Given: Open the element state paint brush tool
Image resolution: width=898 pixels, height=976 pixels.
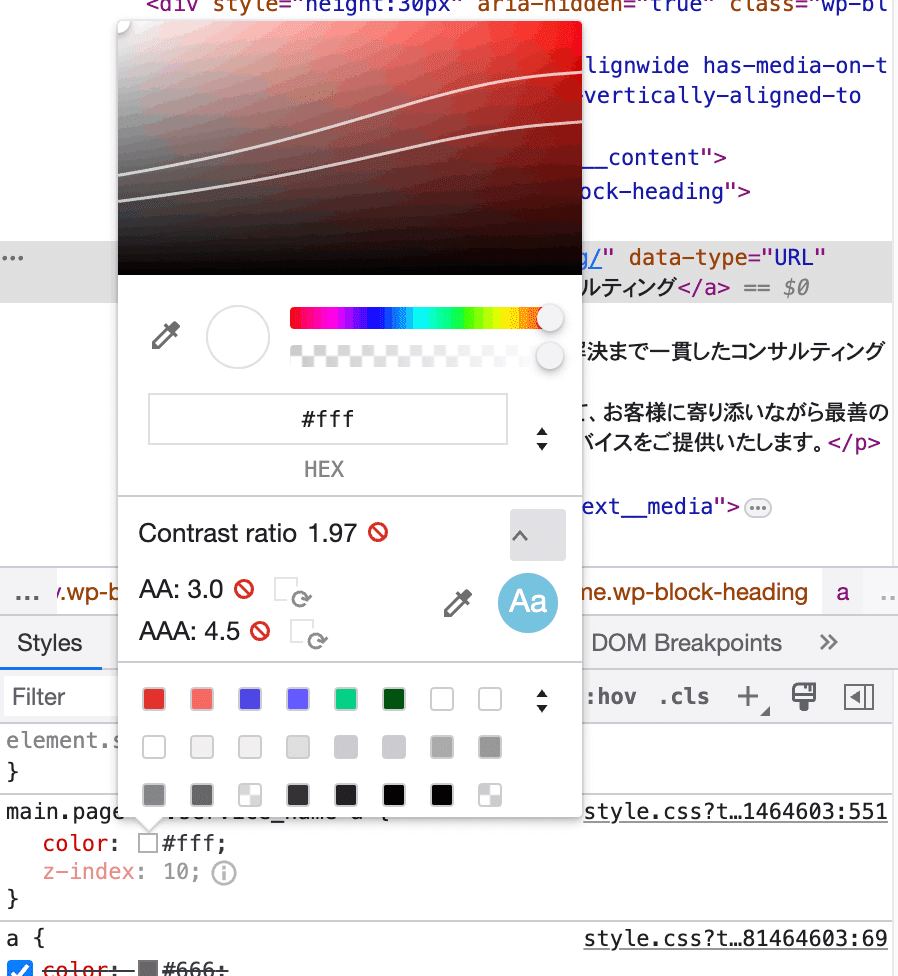Looking at the screenshot, I should 803,697.
